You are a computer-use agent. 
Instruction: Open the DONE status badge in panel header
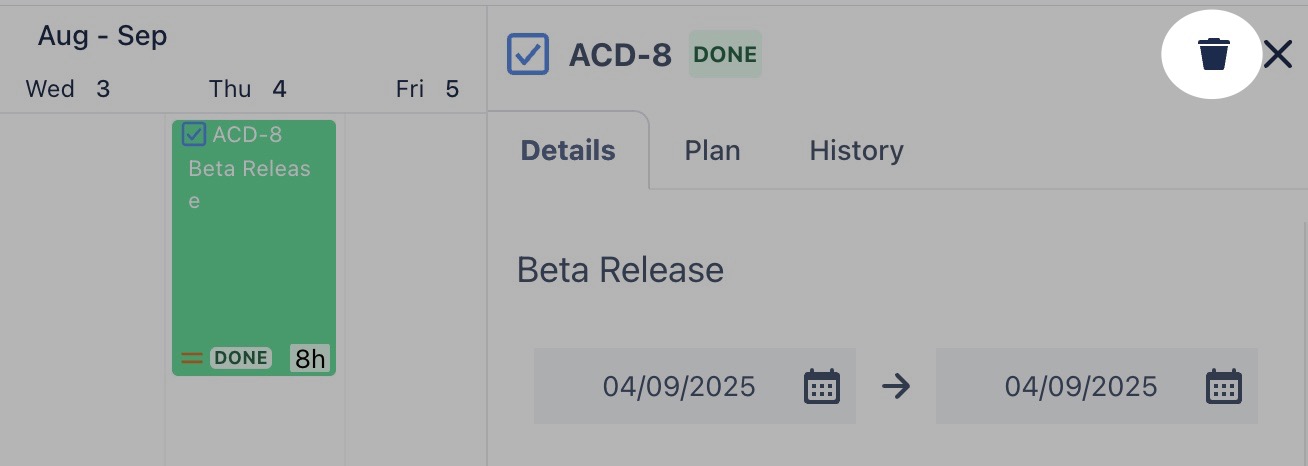[x=725, y=54]
